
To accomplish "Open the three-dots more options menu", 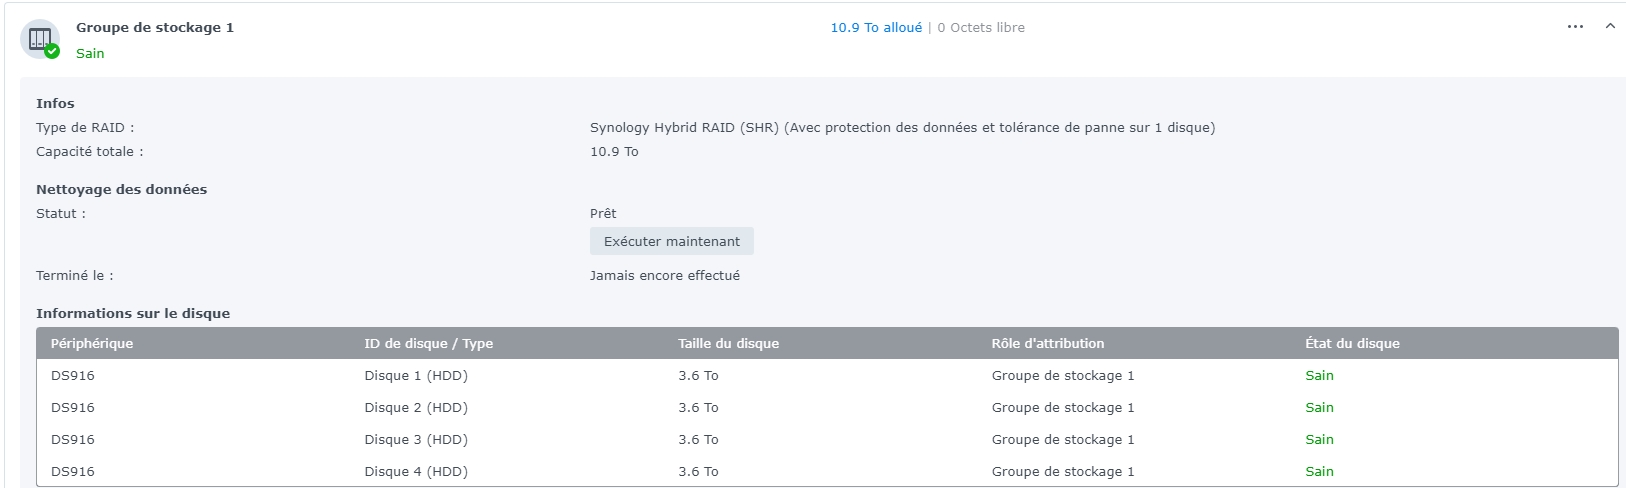I will pyautogui.click(x=1575, y=27).
